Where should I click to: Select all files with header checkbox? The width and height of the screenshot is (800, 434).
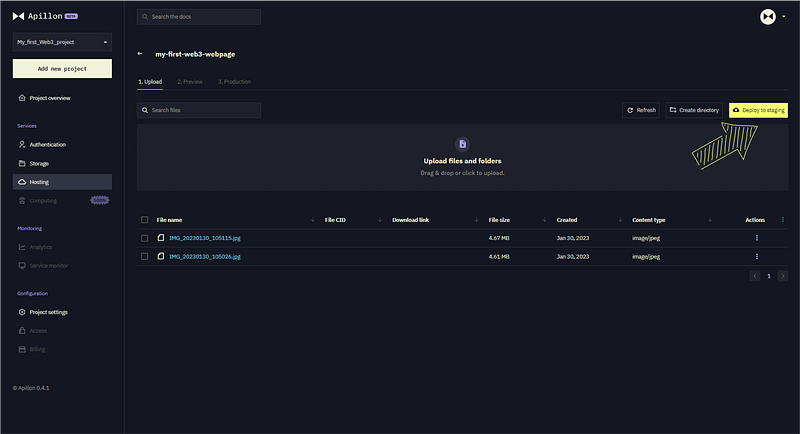pyautogui.click(x=144, y=220)
